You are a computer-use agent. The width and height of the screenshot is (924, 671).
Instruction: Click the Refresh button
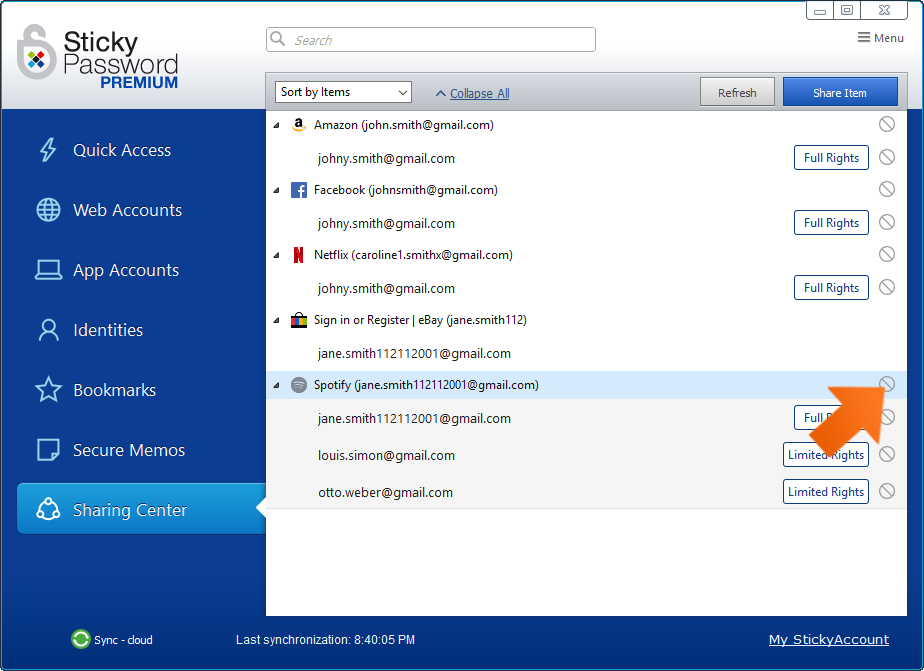(x=737, y=92)
